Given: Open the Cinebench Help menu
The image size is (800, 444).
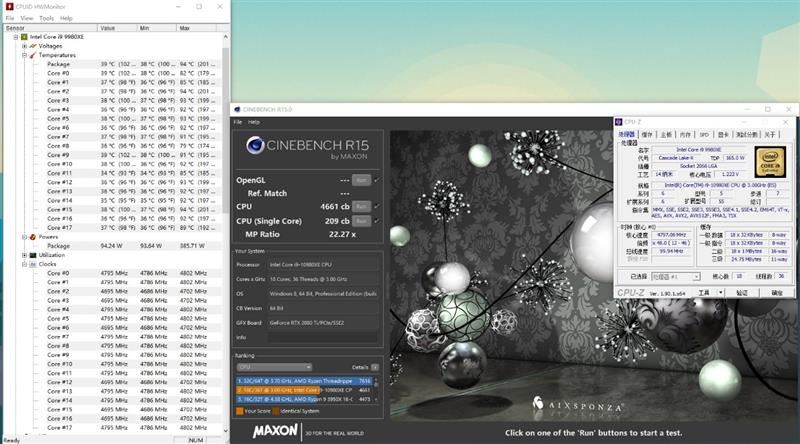Looking at the screenshot, I should (x=254, y=122).
